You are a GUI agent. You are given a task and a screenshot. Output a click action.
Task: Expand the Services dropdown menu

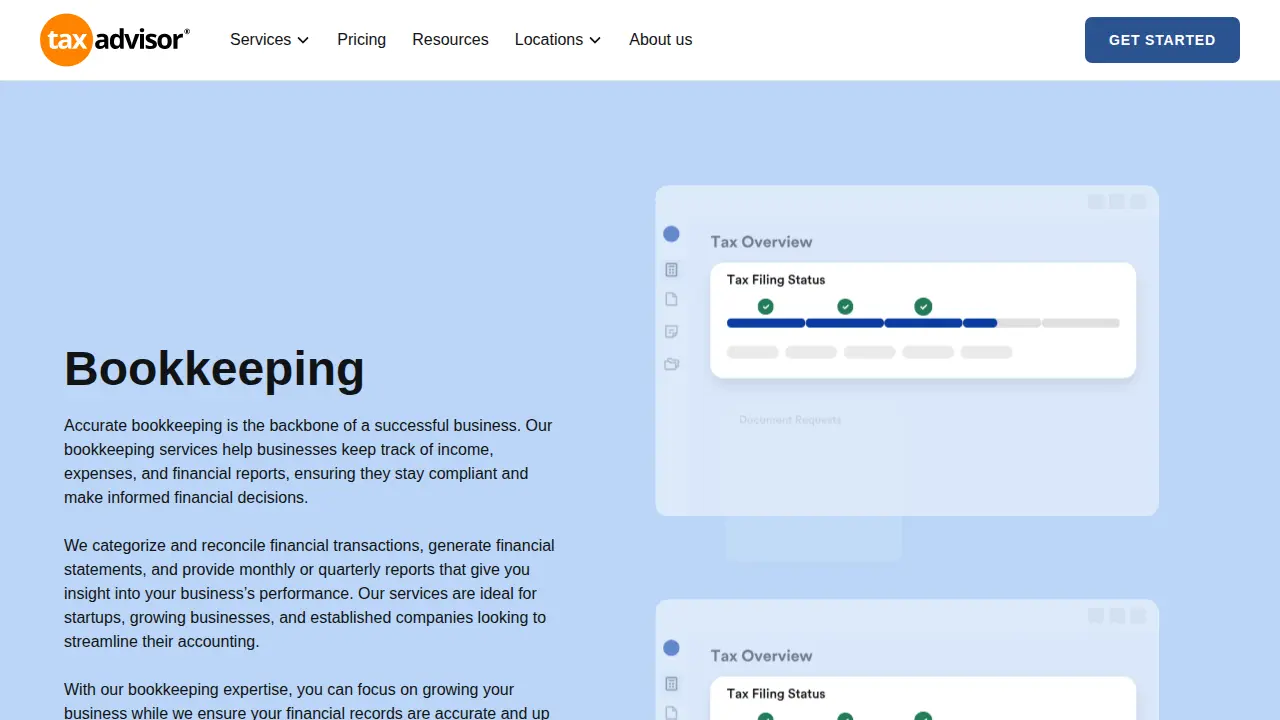click(x=269, y=40)
